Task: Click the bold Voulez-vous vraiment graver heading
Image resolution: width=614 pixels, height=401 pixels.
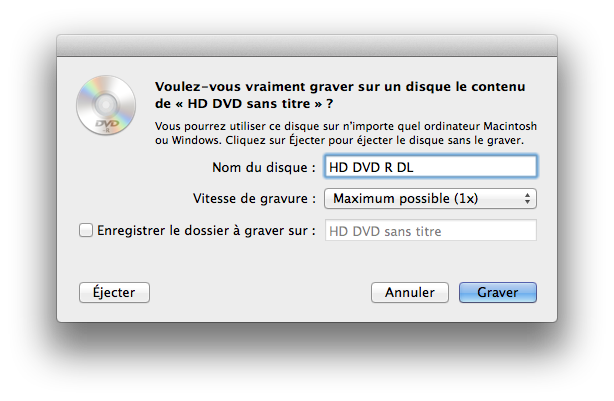Action: click(340, 95)
